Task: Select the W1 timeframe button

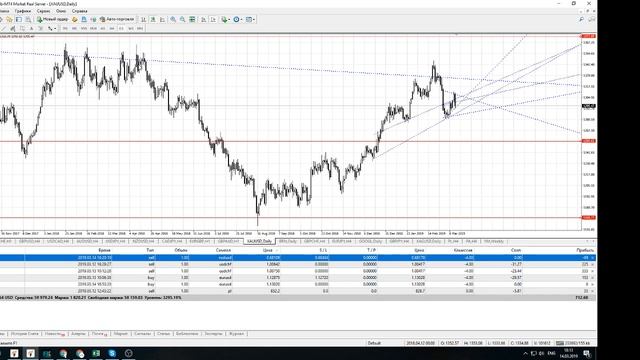Action: pyautogui.click(x=131, y=29)
